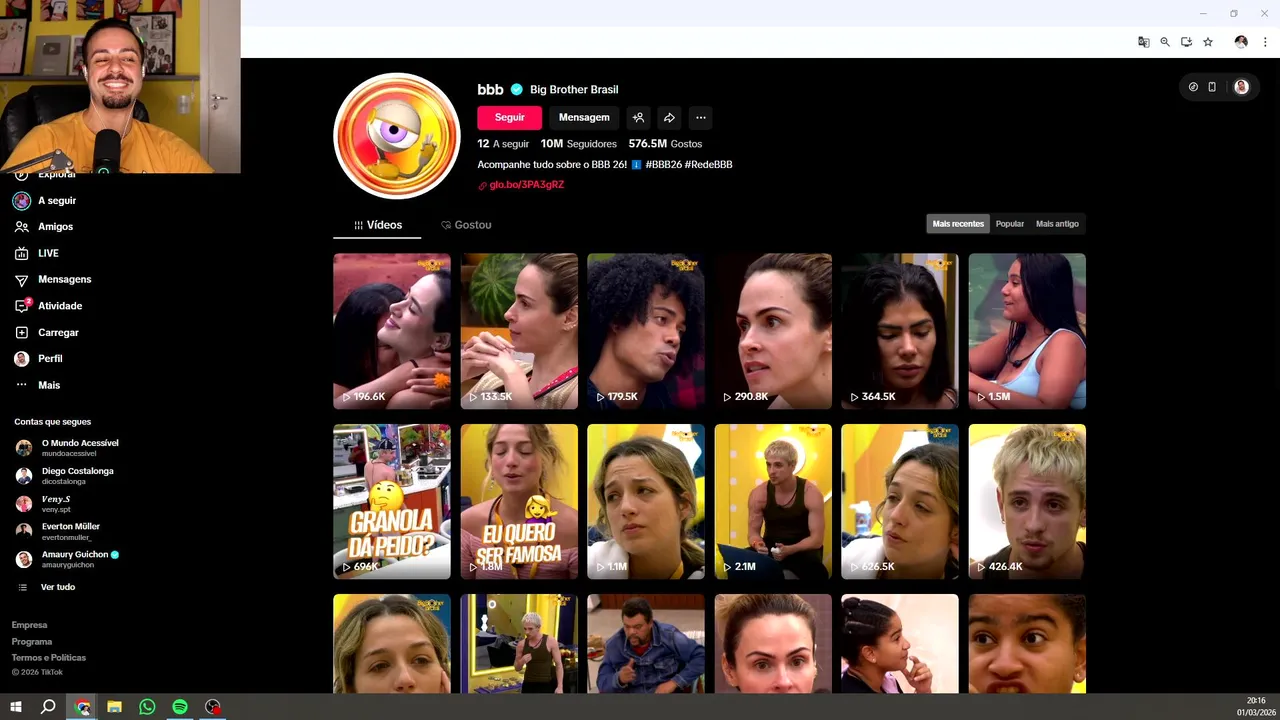Click the TikTok get app phone icon
Image resolution: width=1280 pixels, height=720 pixels.
(1212, 87)
